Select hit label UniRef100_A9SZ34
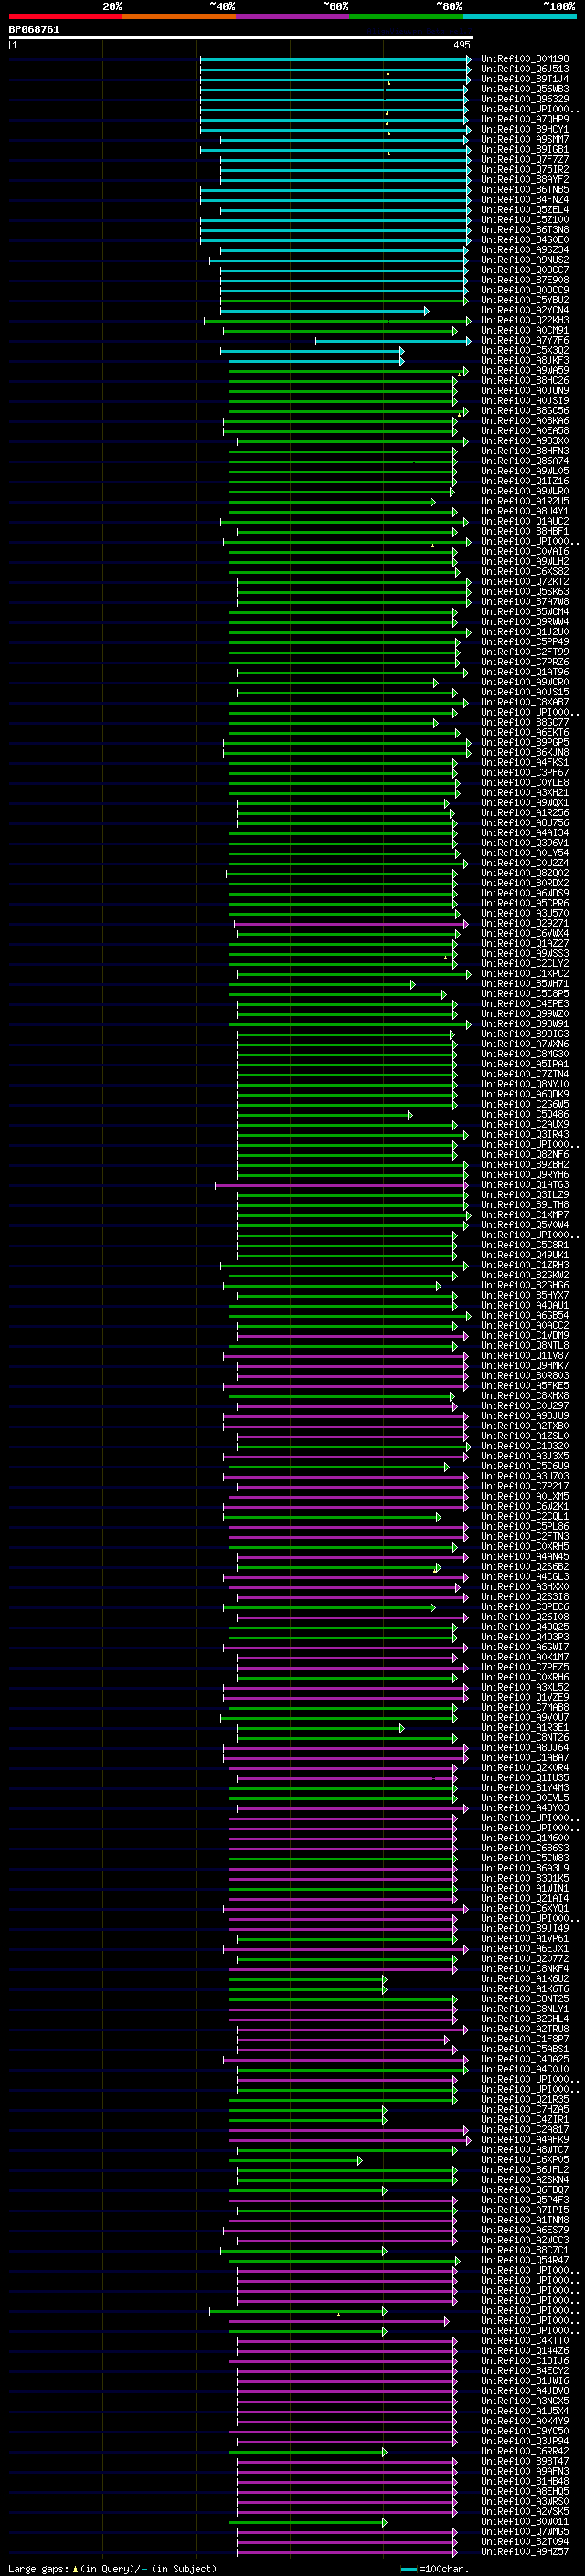The width and height of the screenshot is (585, 2576). pos(525,250)
